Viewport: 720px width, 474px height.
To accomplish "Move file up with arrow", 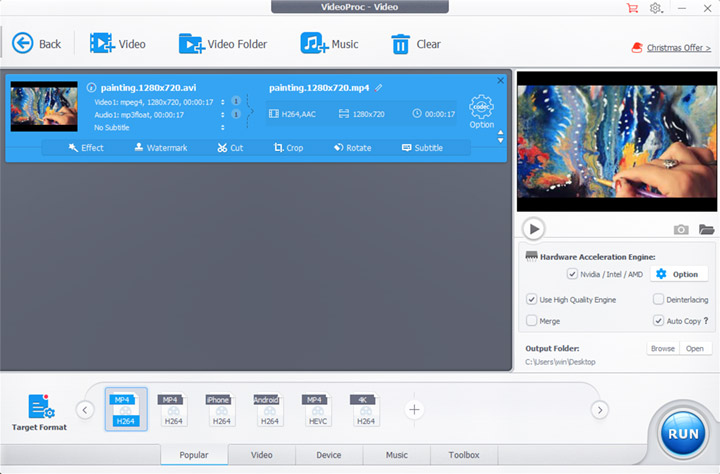I will click(501, 132).
